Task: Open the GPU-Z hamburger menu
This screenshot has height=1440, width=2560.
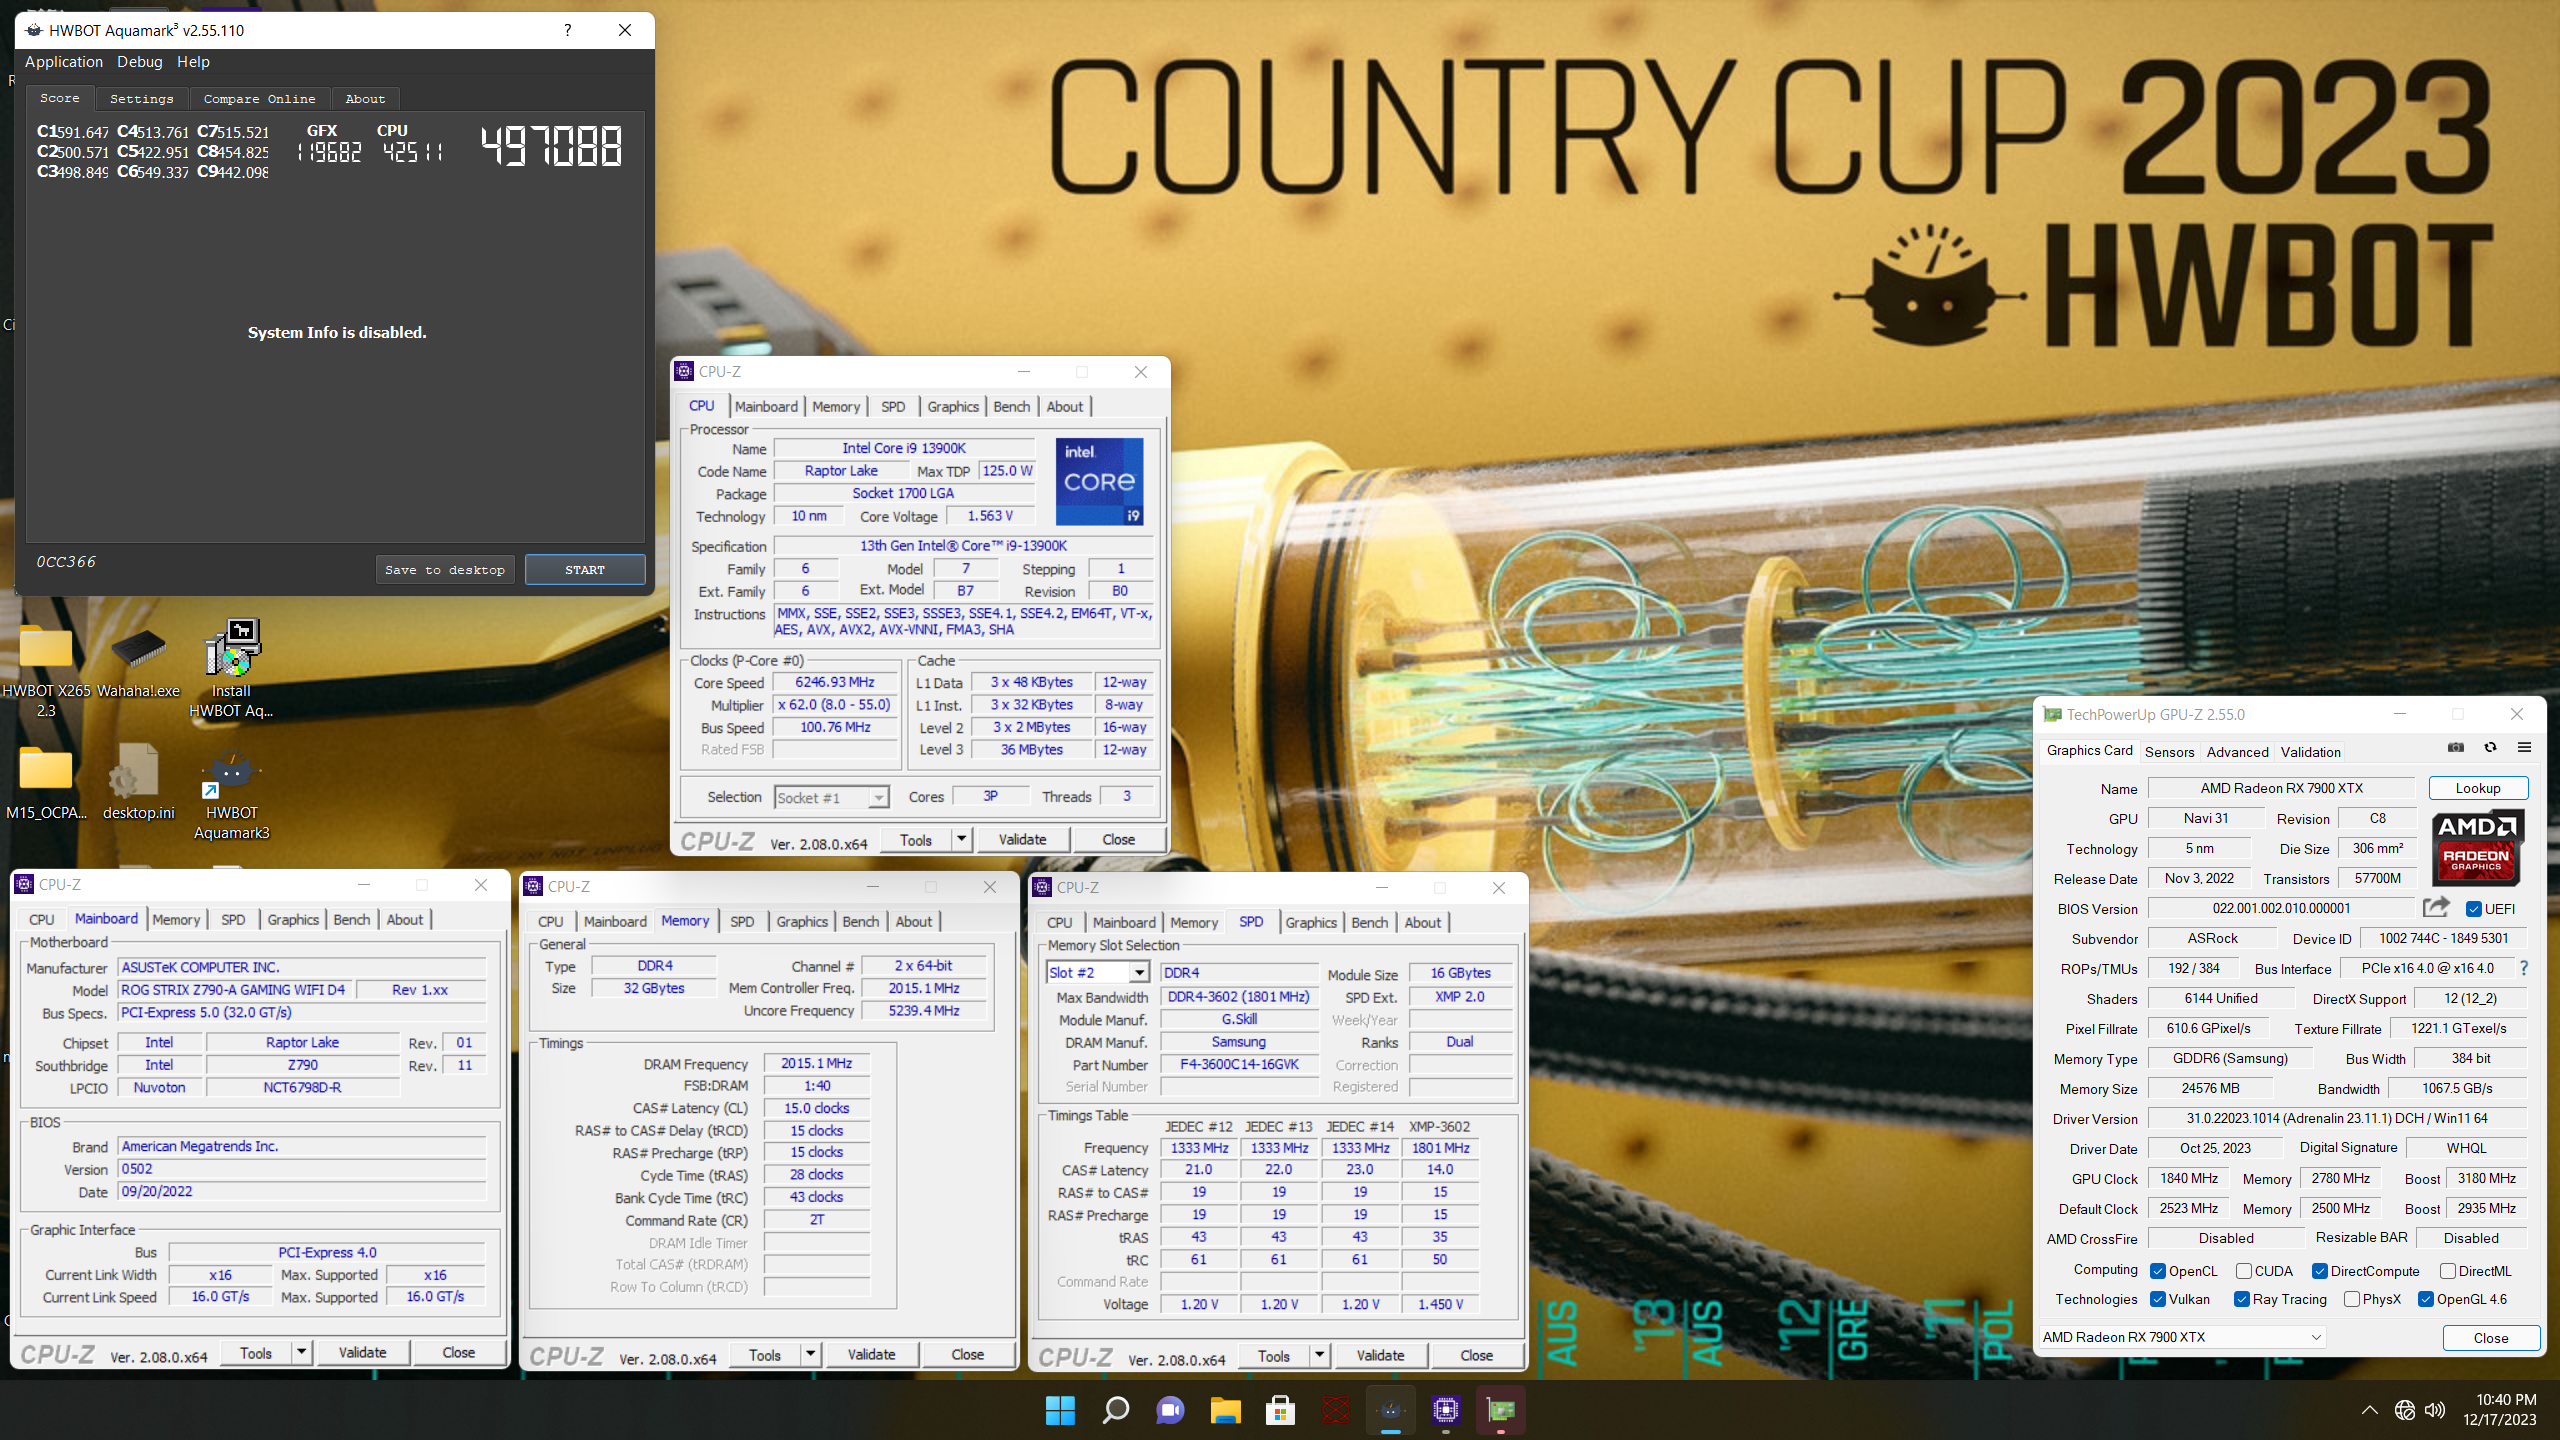Action: (2524, 747)
